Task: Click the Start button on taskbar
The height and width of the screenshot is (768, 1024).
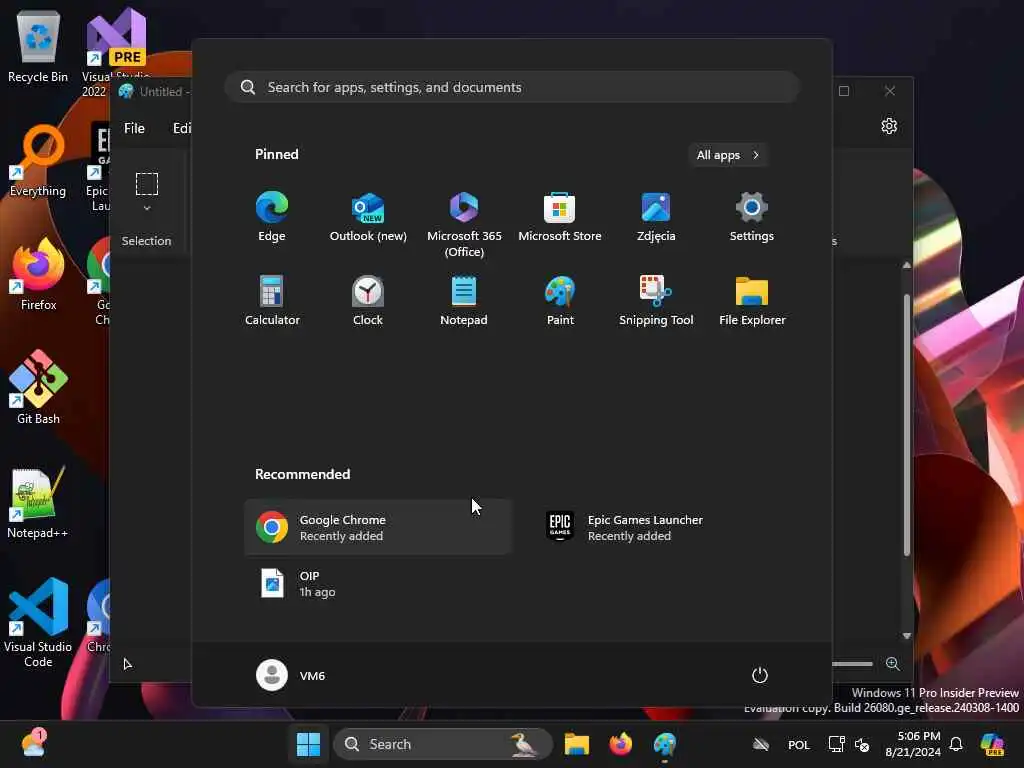Action: coord(308,744)
